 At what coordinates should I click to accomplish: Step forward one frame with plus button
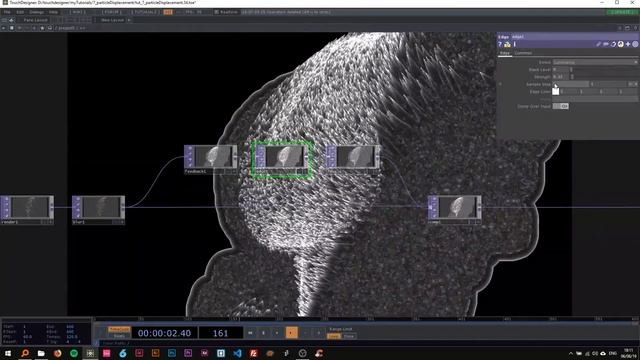click(319, 333)
